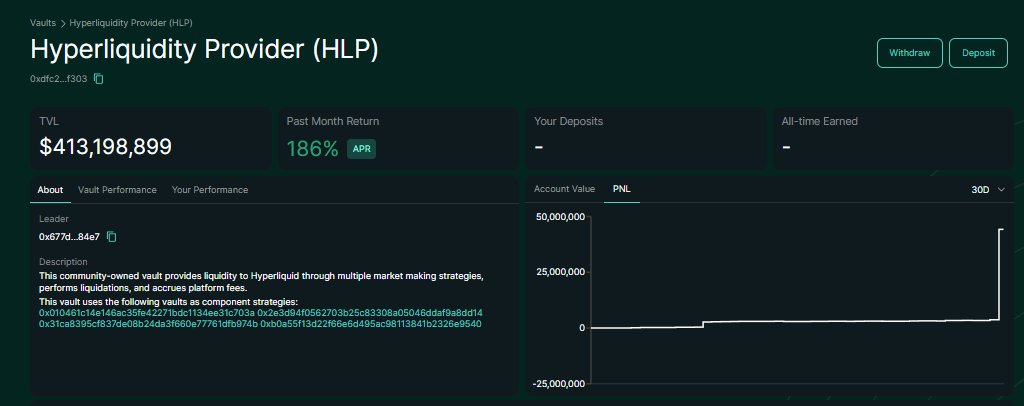
Task: Open the Vault Performance tab
Action: click(x=118, y=190)
